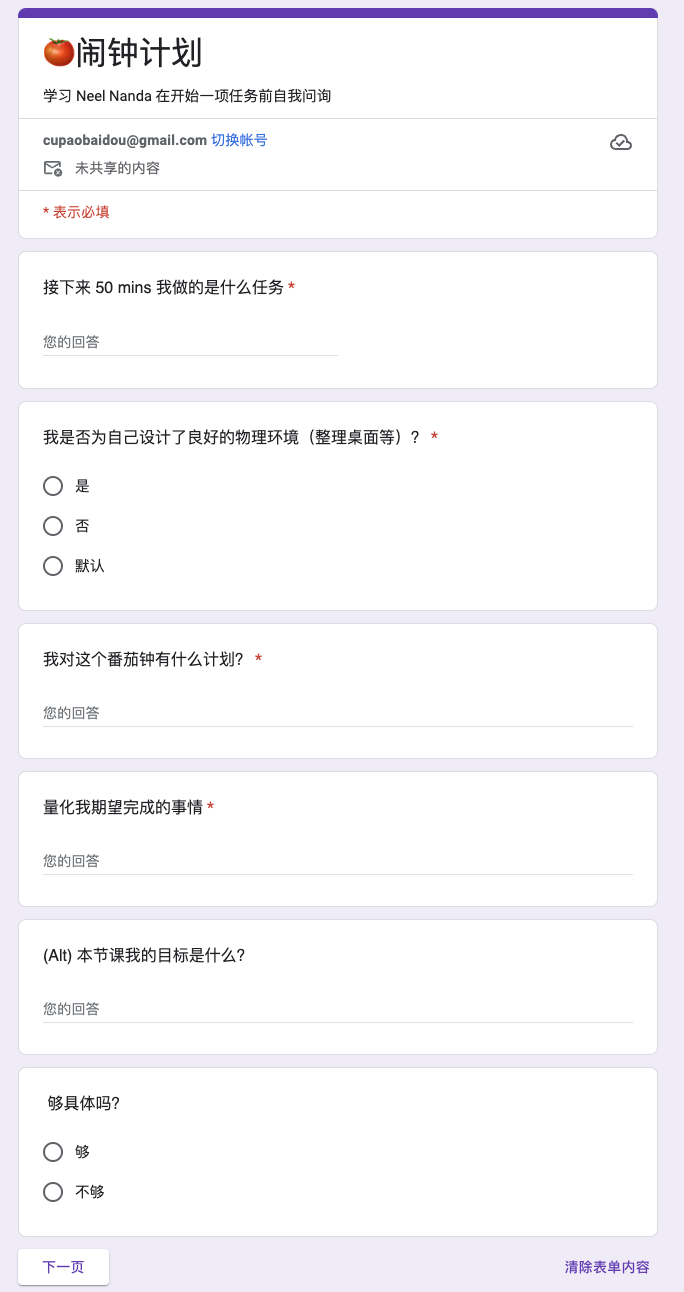The width and height of the screenshot is (684, 1292).
Task: Click the 未共享的内容 label
Action: coord(117,168)
